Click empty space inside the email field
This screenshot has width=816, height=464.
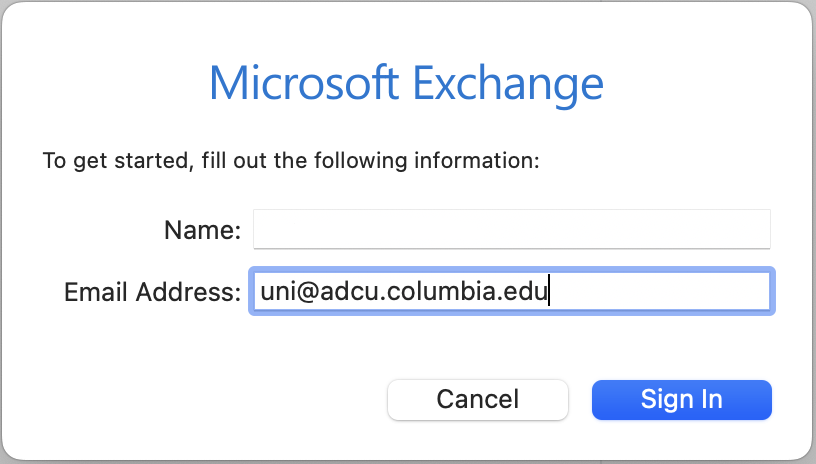[659, 291]
